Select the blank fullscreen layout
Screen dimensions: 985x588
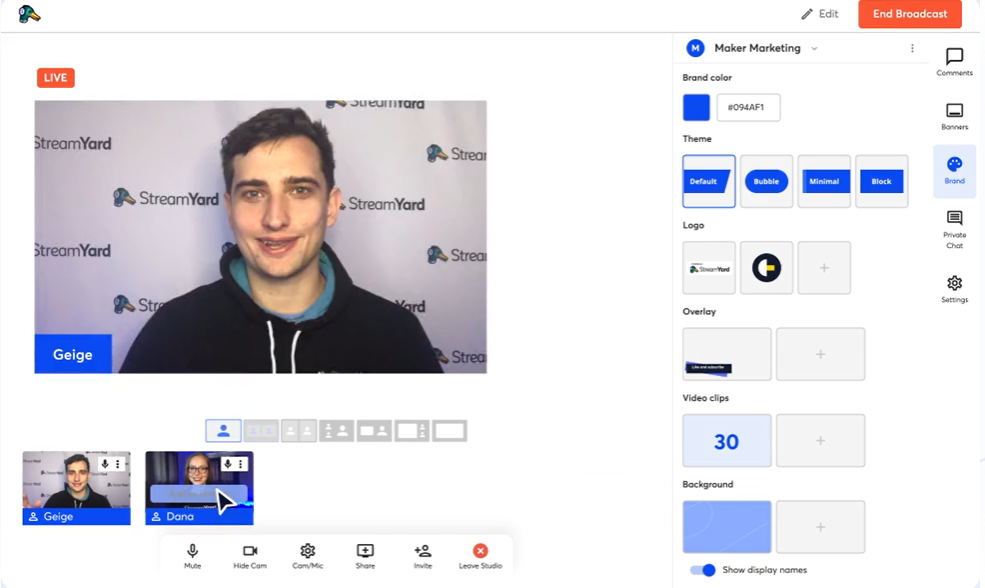click(449, 431)
